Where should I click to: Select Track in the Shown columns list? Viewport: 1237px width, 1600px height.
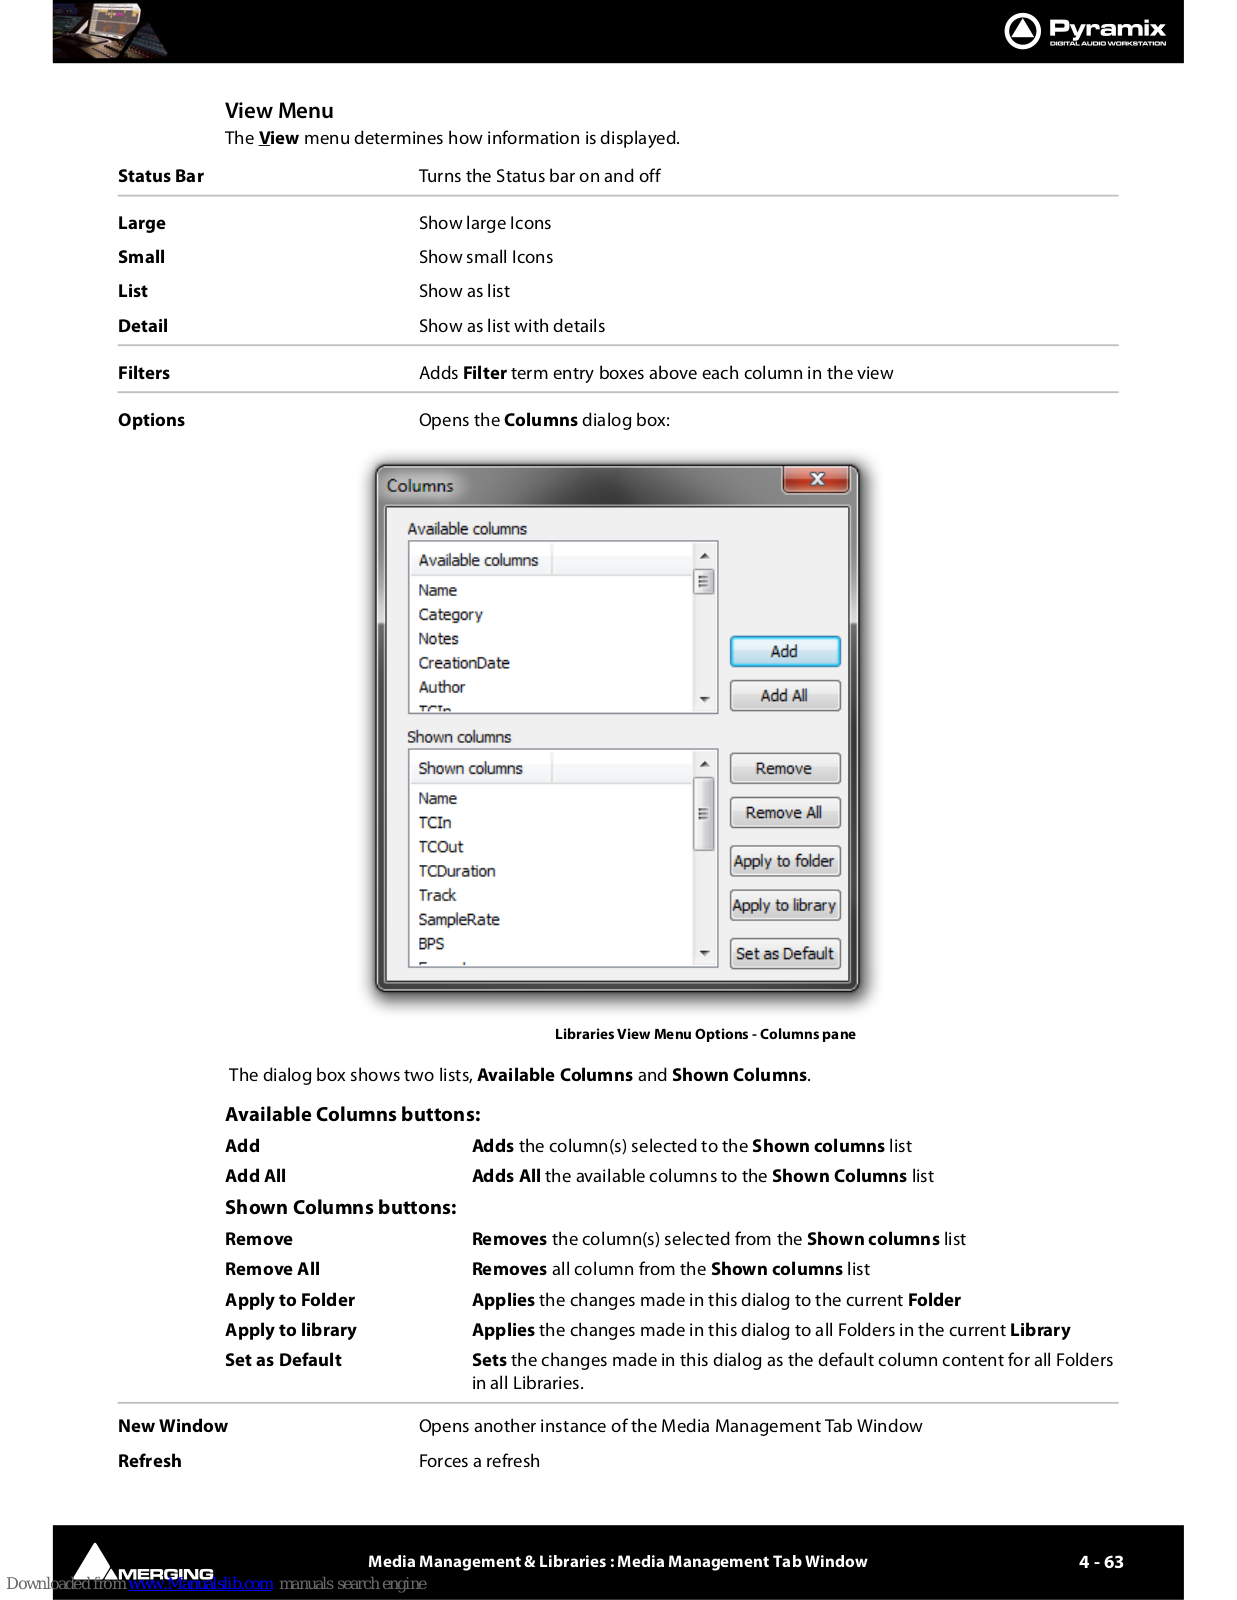point(437,895)
